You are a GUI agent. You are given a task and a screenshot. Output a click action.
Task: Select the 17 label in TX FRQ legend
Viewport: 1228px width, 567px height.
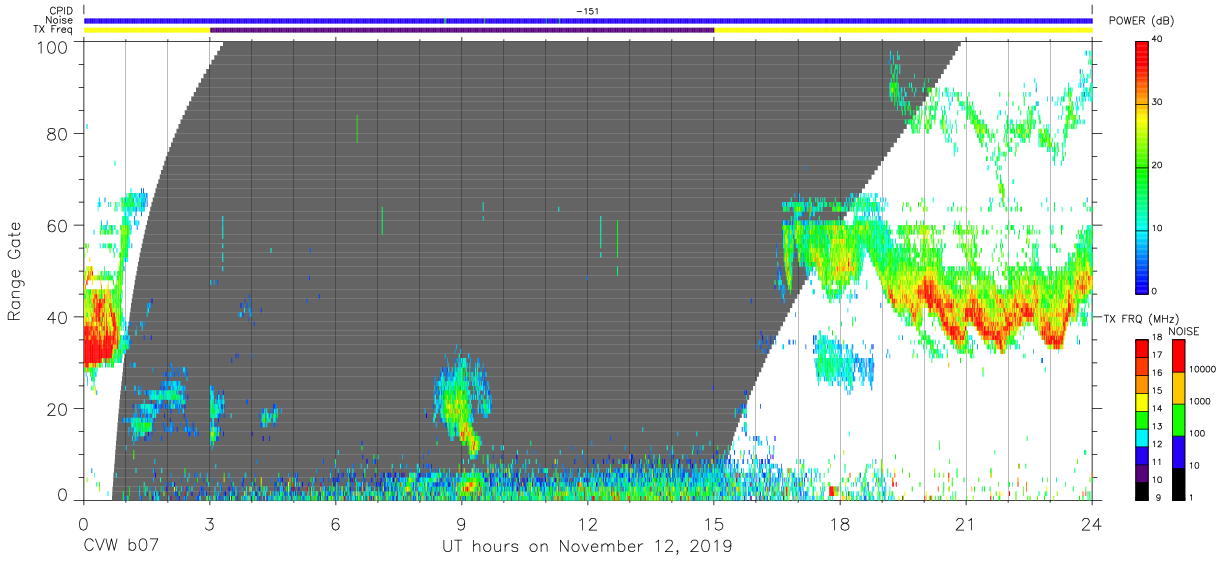tap(1158, 355)
